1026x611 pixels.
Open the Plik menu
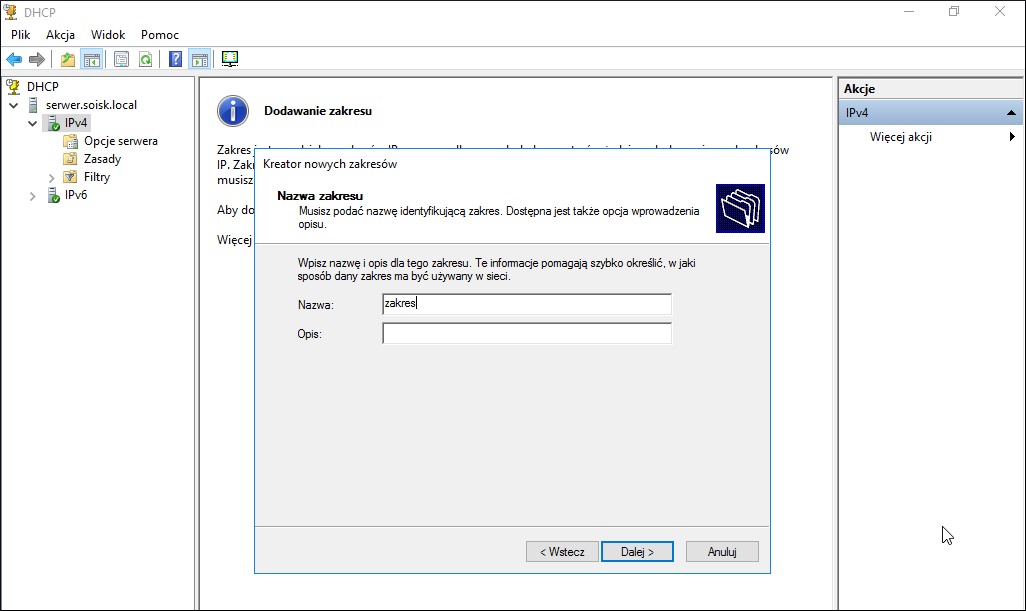point(20,35)
